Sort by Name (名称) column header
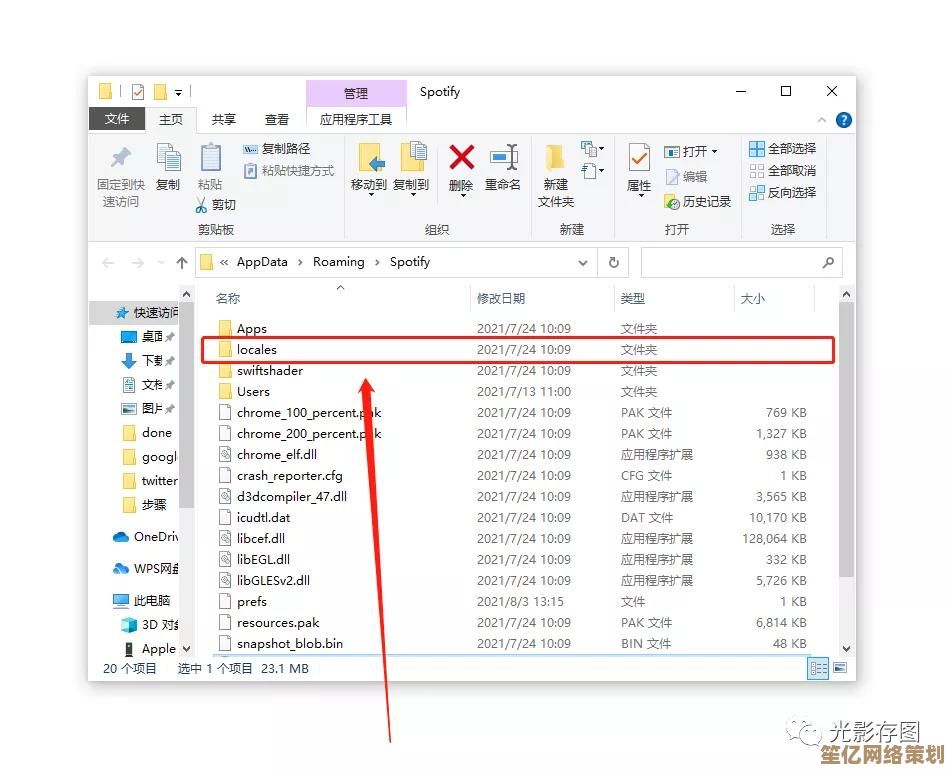This screenshot has width=951, height=773. pos(227,298)
